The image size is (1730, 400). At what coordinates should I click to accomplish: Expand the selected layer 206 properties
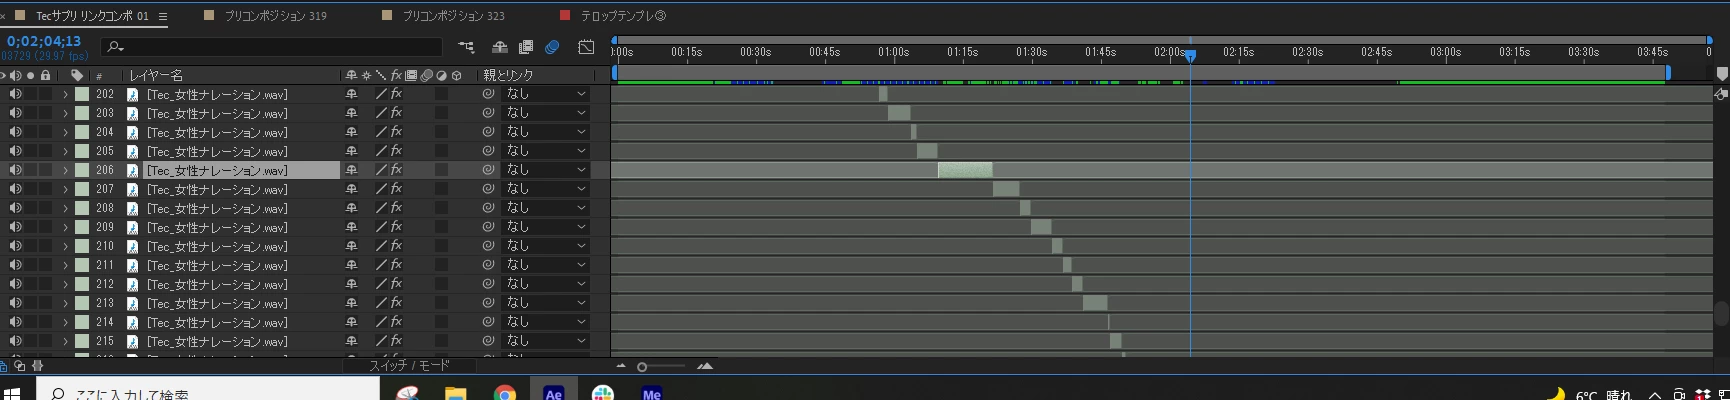click(65, 170)
